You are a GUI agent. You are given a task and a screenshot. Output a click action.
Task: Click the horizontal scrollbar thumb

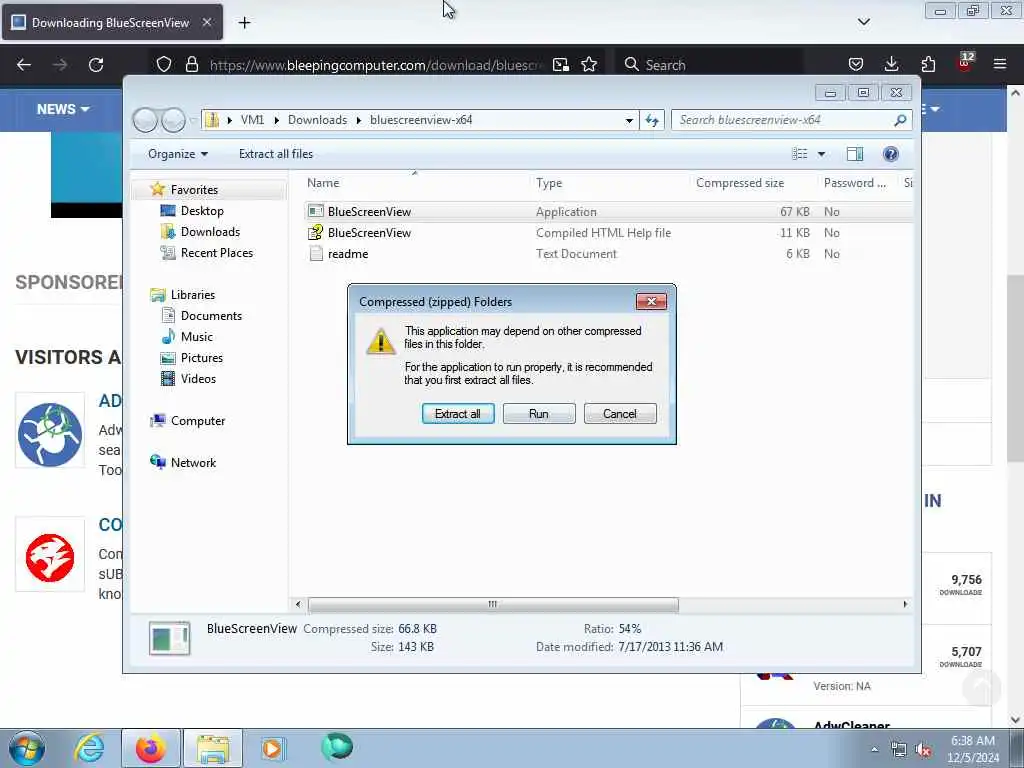(493, 605)
